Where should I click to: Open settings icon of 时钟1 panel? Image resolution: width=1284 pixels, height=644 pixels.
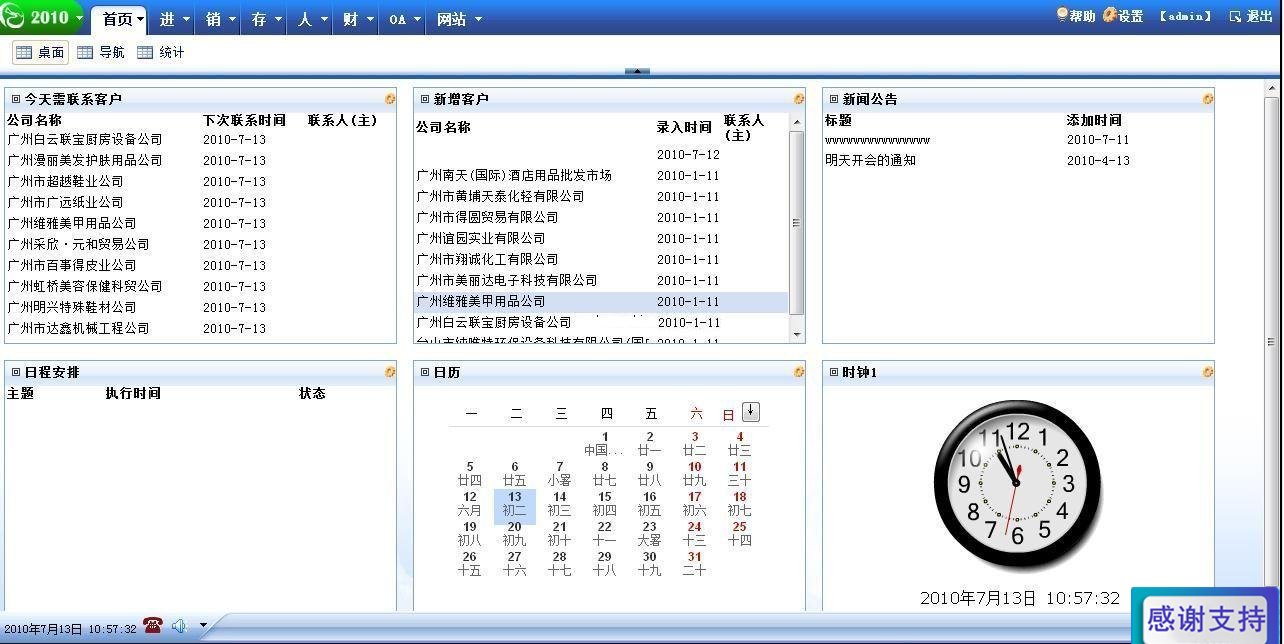pyautogui.click(x=1208, y=372)
